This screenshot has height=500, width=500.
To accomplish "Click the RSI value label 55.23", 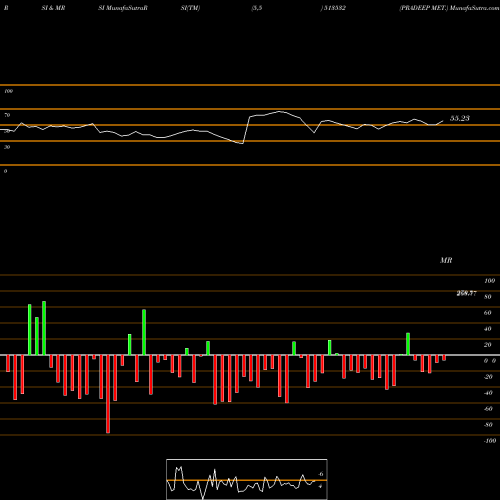I will (x=460, y=118).
